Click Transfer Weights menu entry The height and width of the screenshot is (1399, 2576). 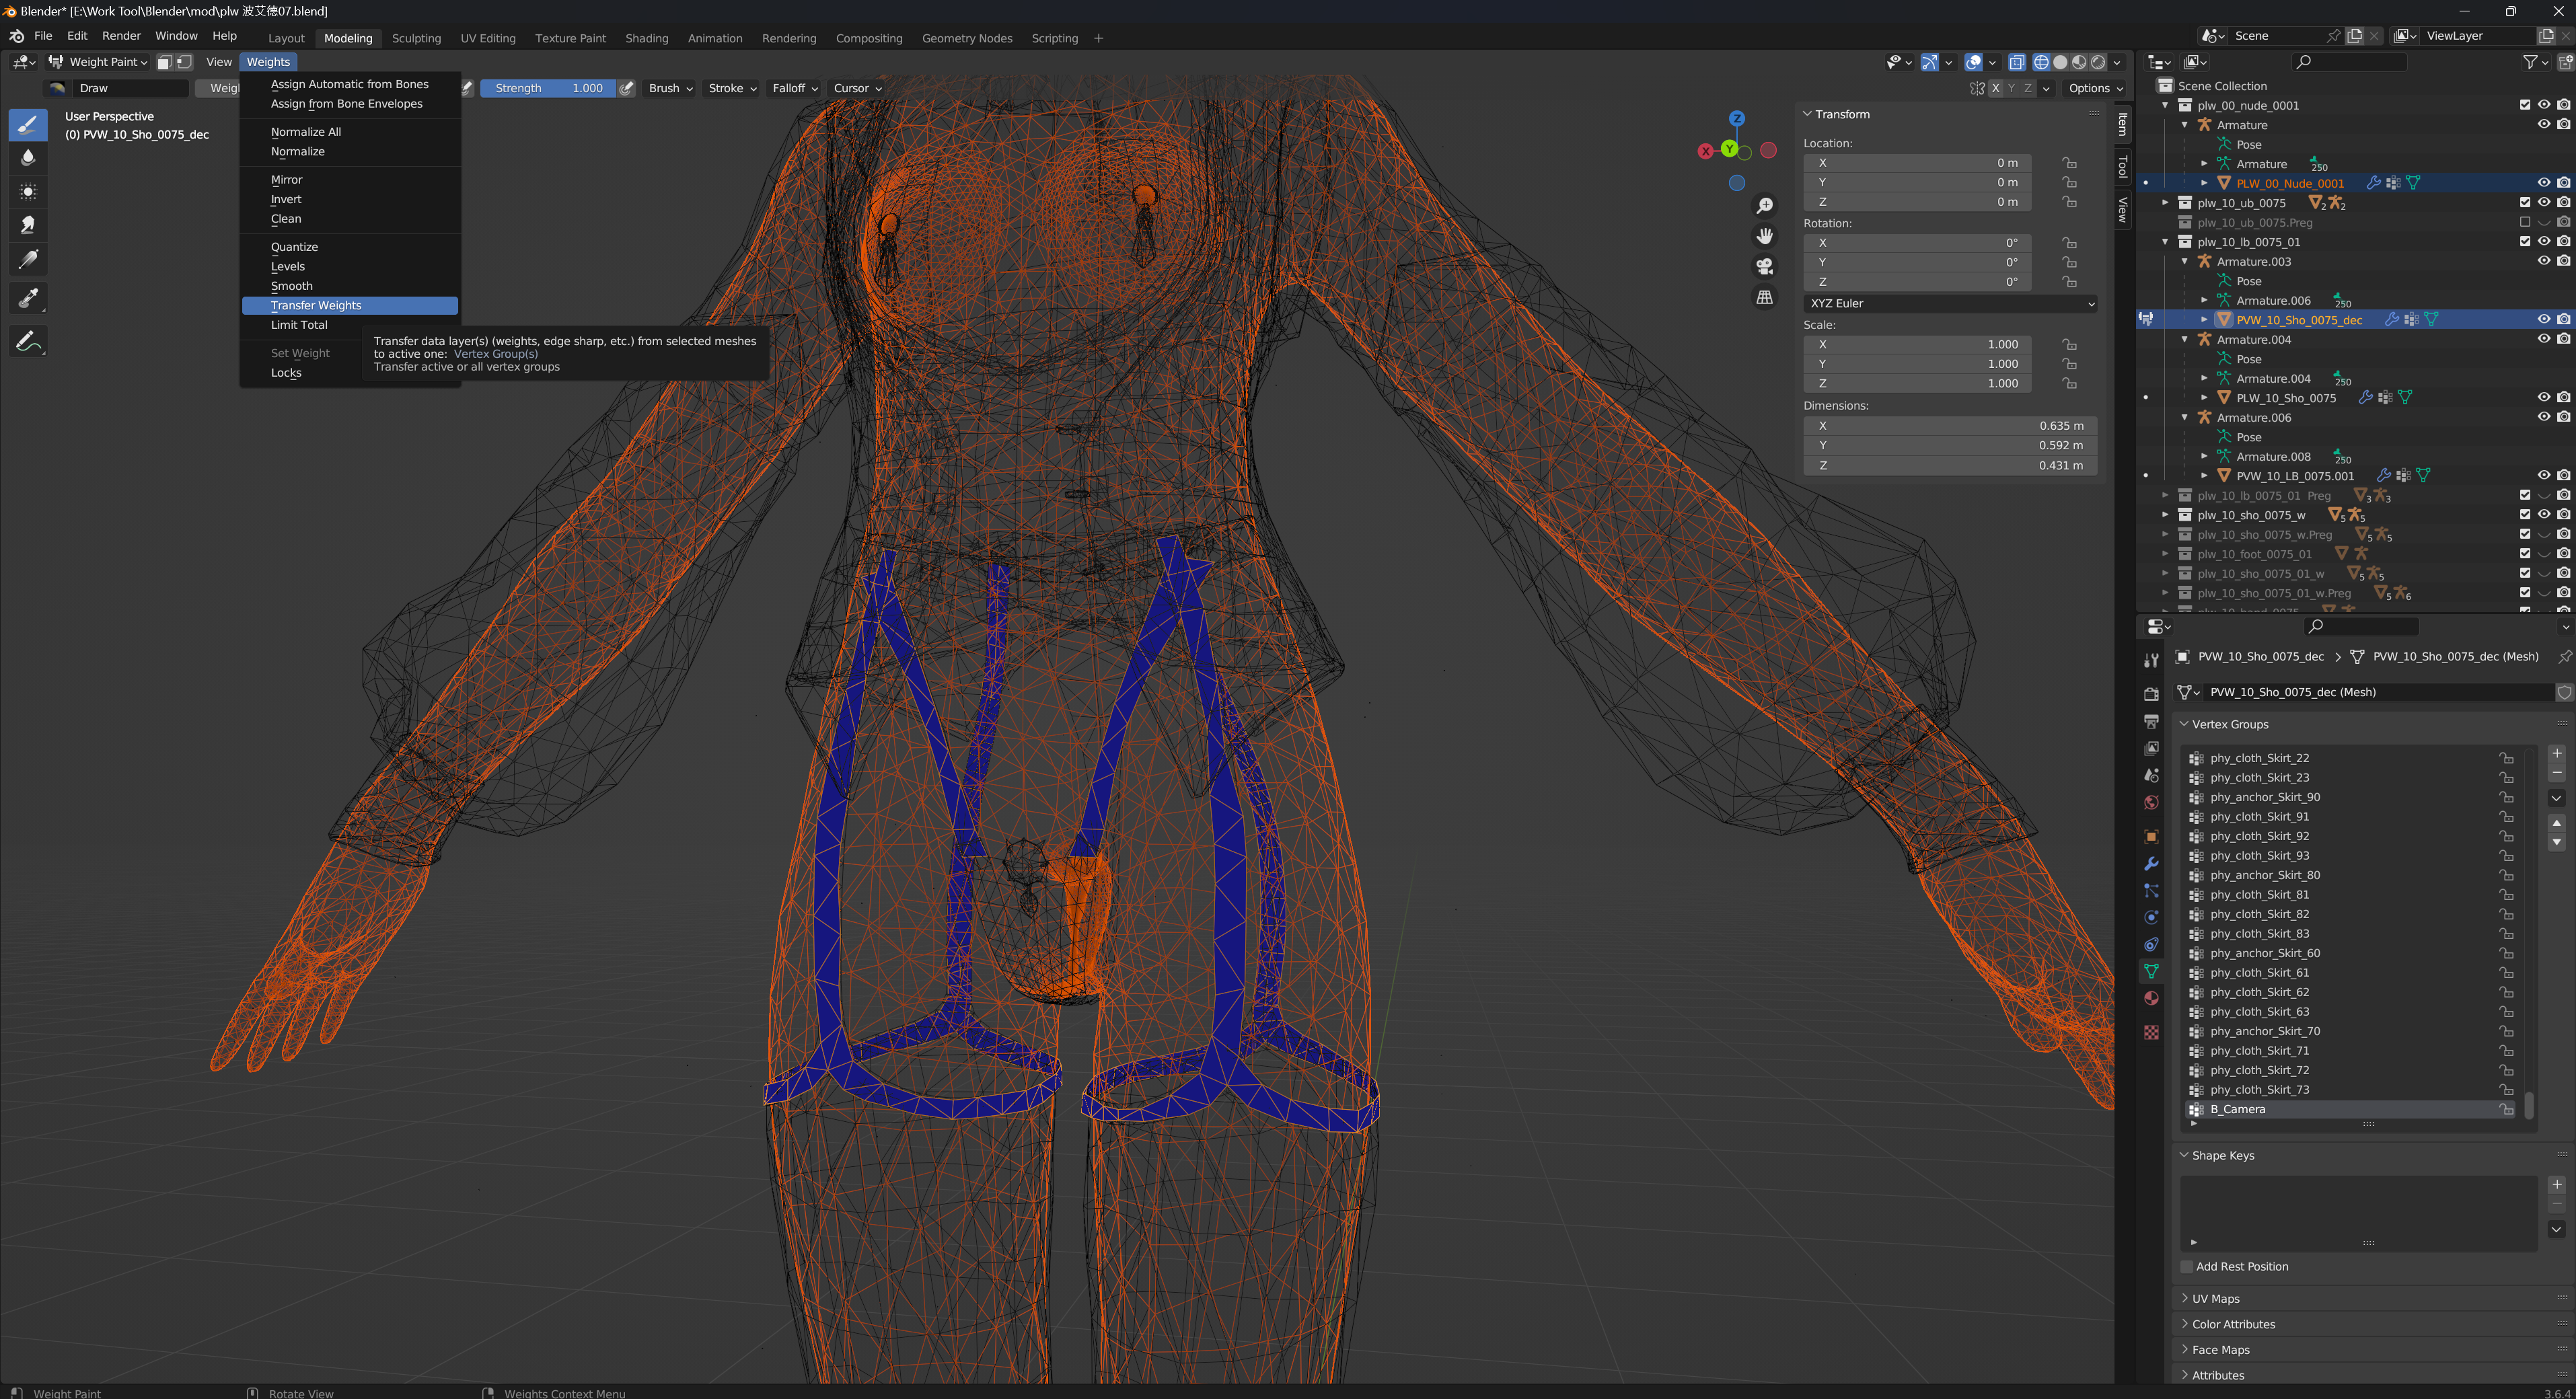click(316, 305)
